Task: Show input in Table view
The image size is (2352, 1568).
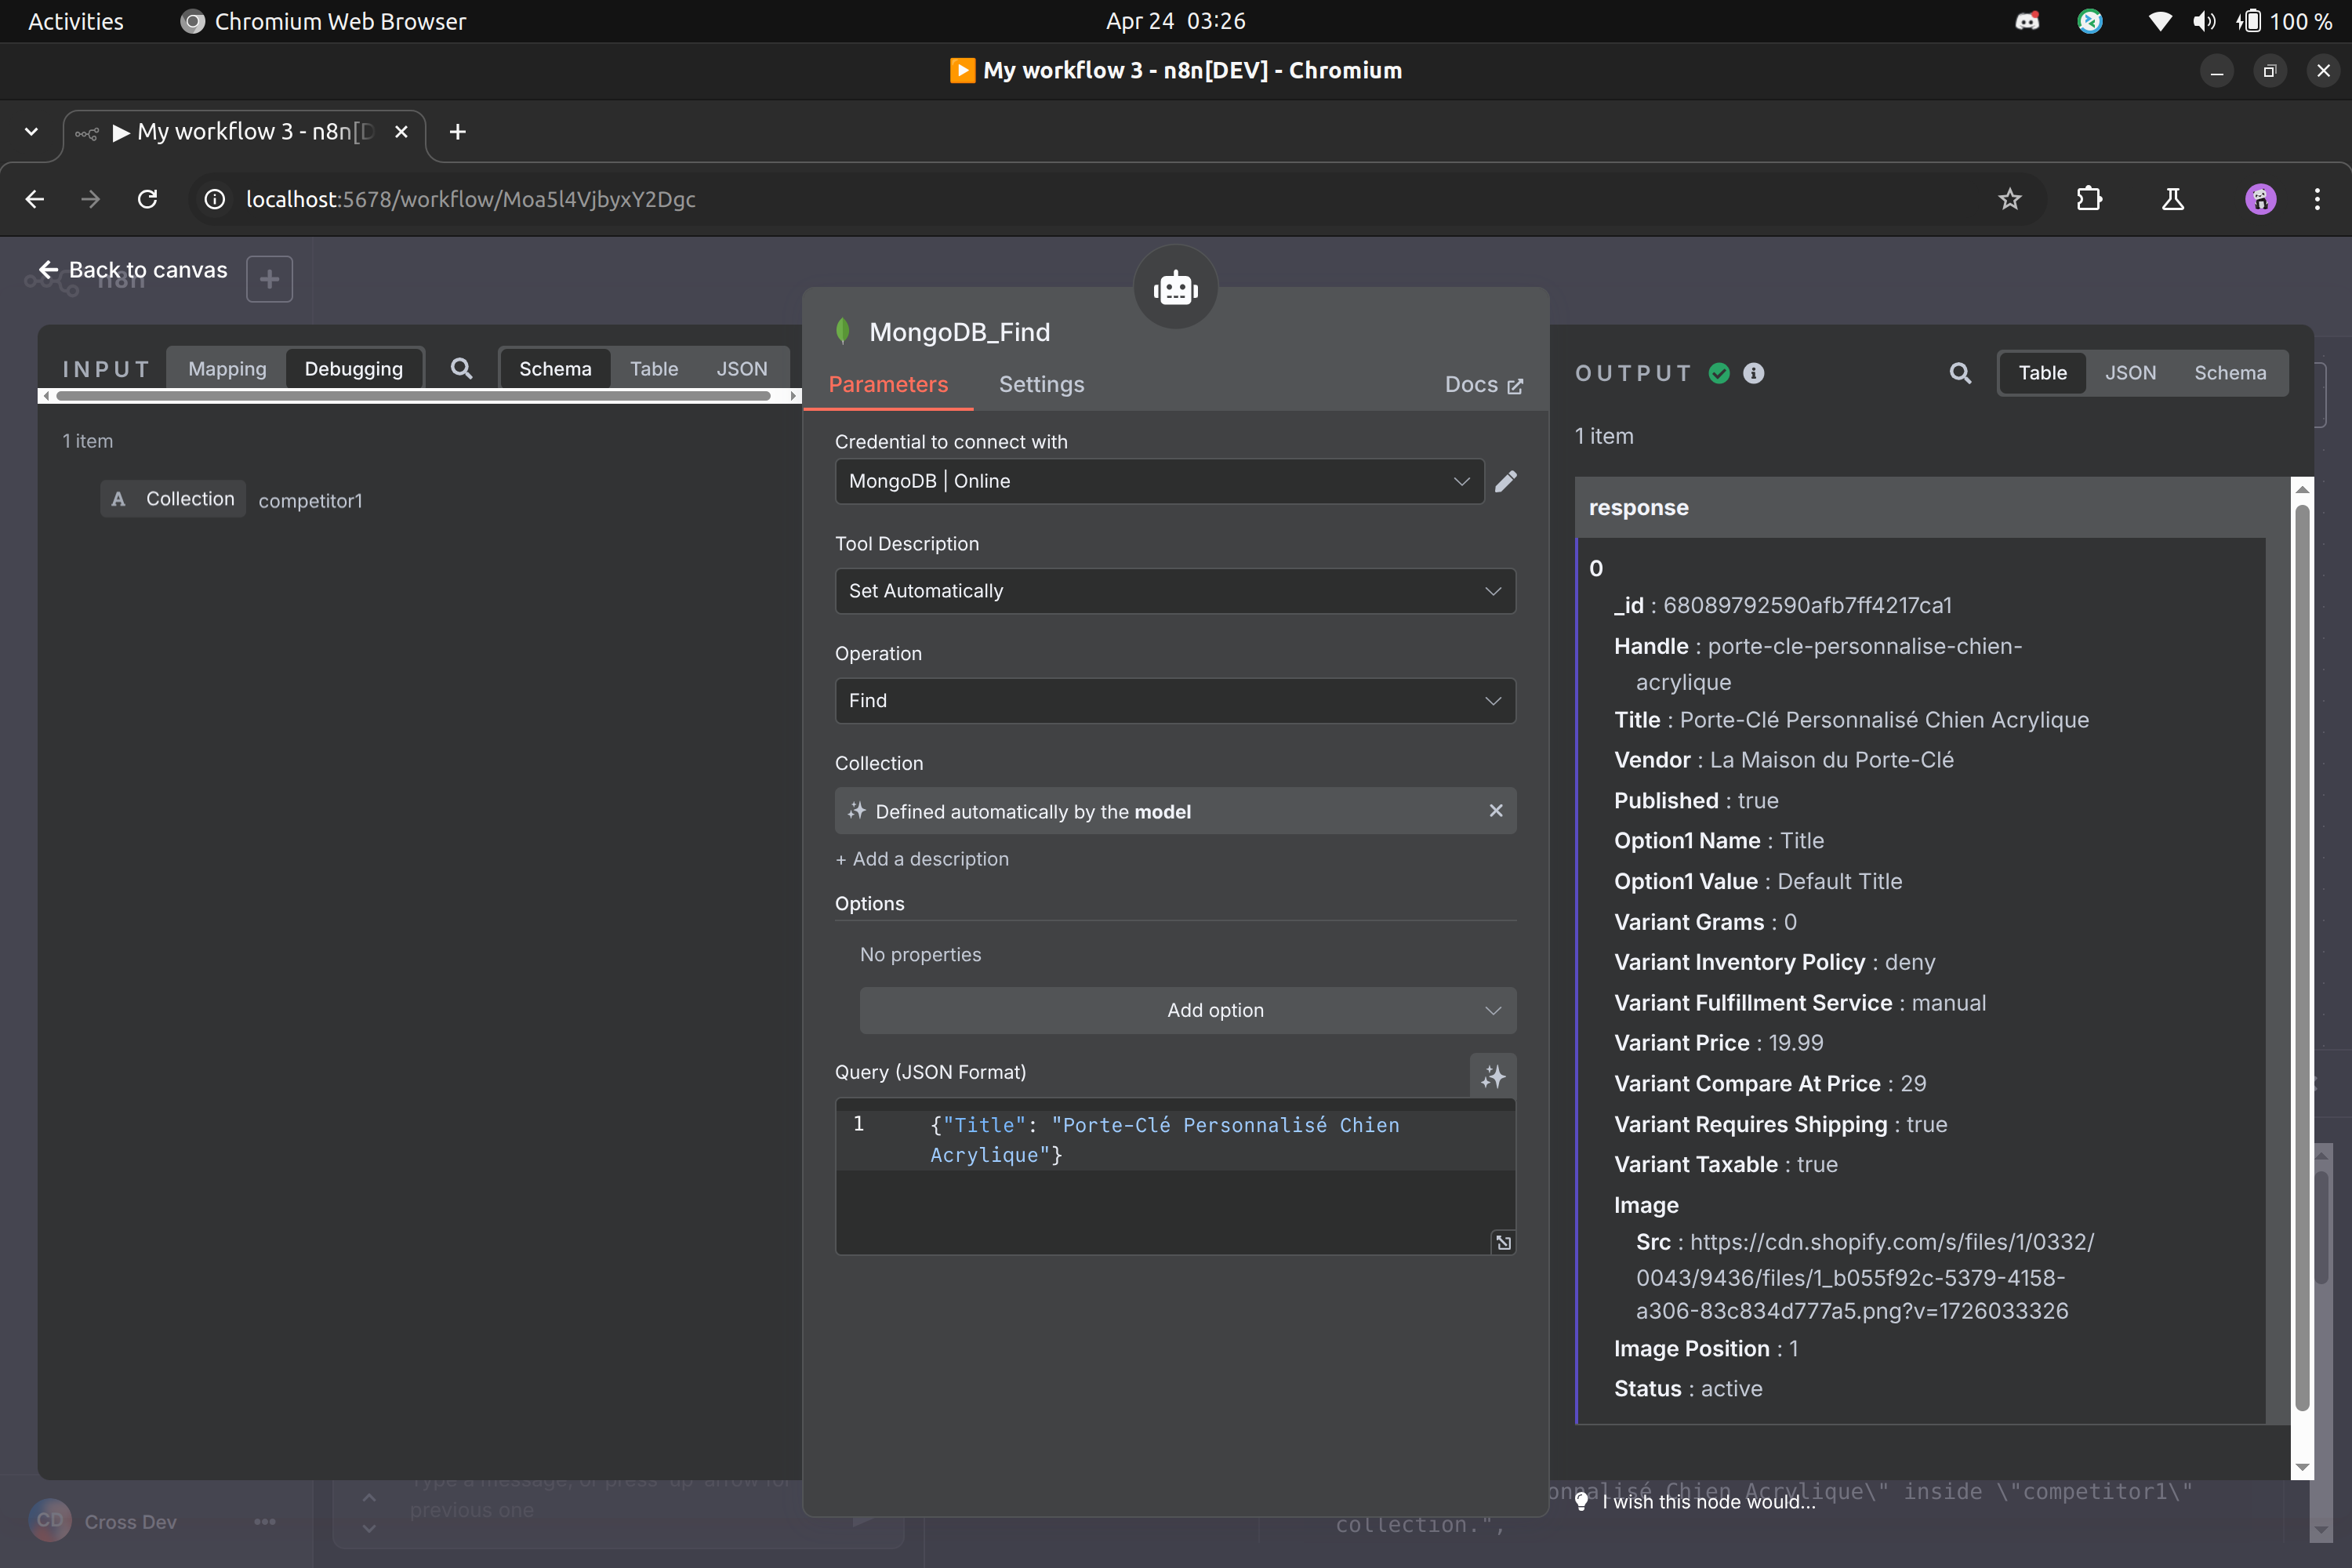Action: [654, 368]
